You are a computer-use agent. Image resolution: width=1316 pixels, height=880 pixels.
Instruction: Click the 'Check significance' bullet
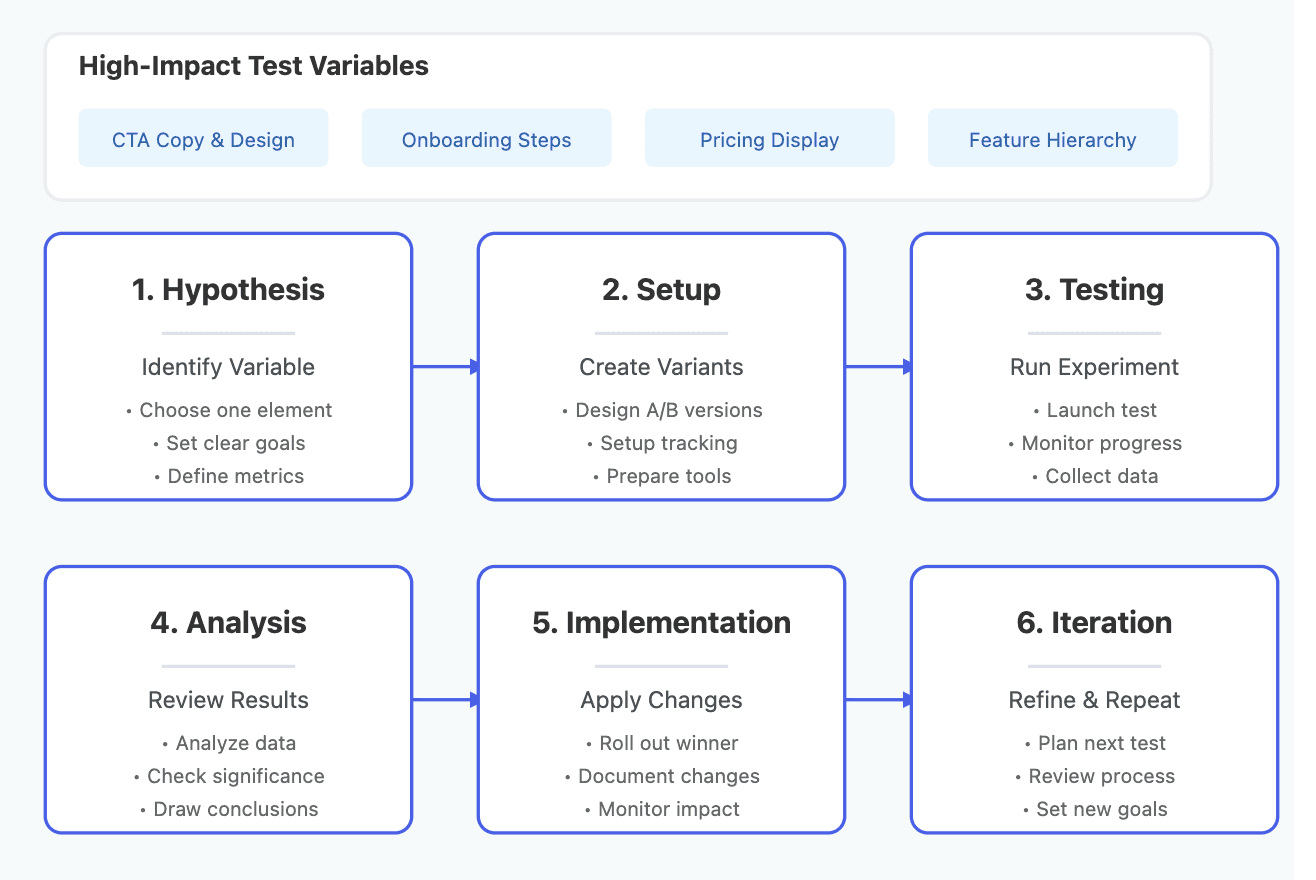228,776
